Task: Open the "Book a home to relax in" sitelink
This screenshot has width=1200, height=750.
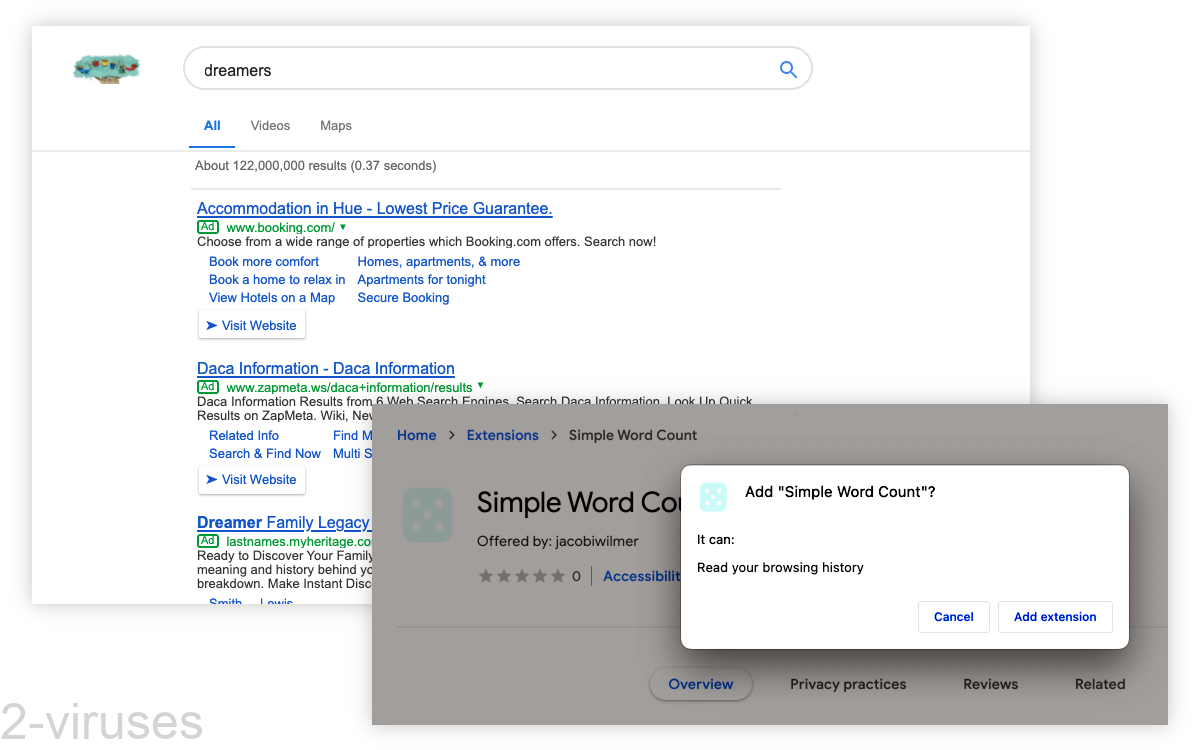Action: click(277, 279)
